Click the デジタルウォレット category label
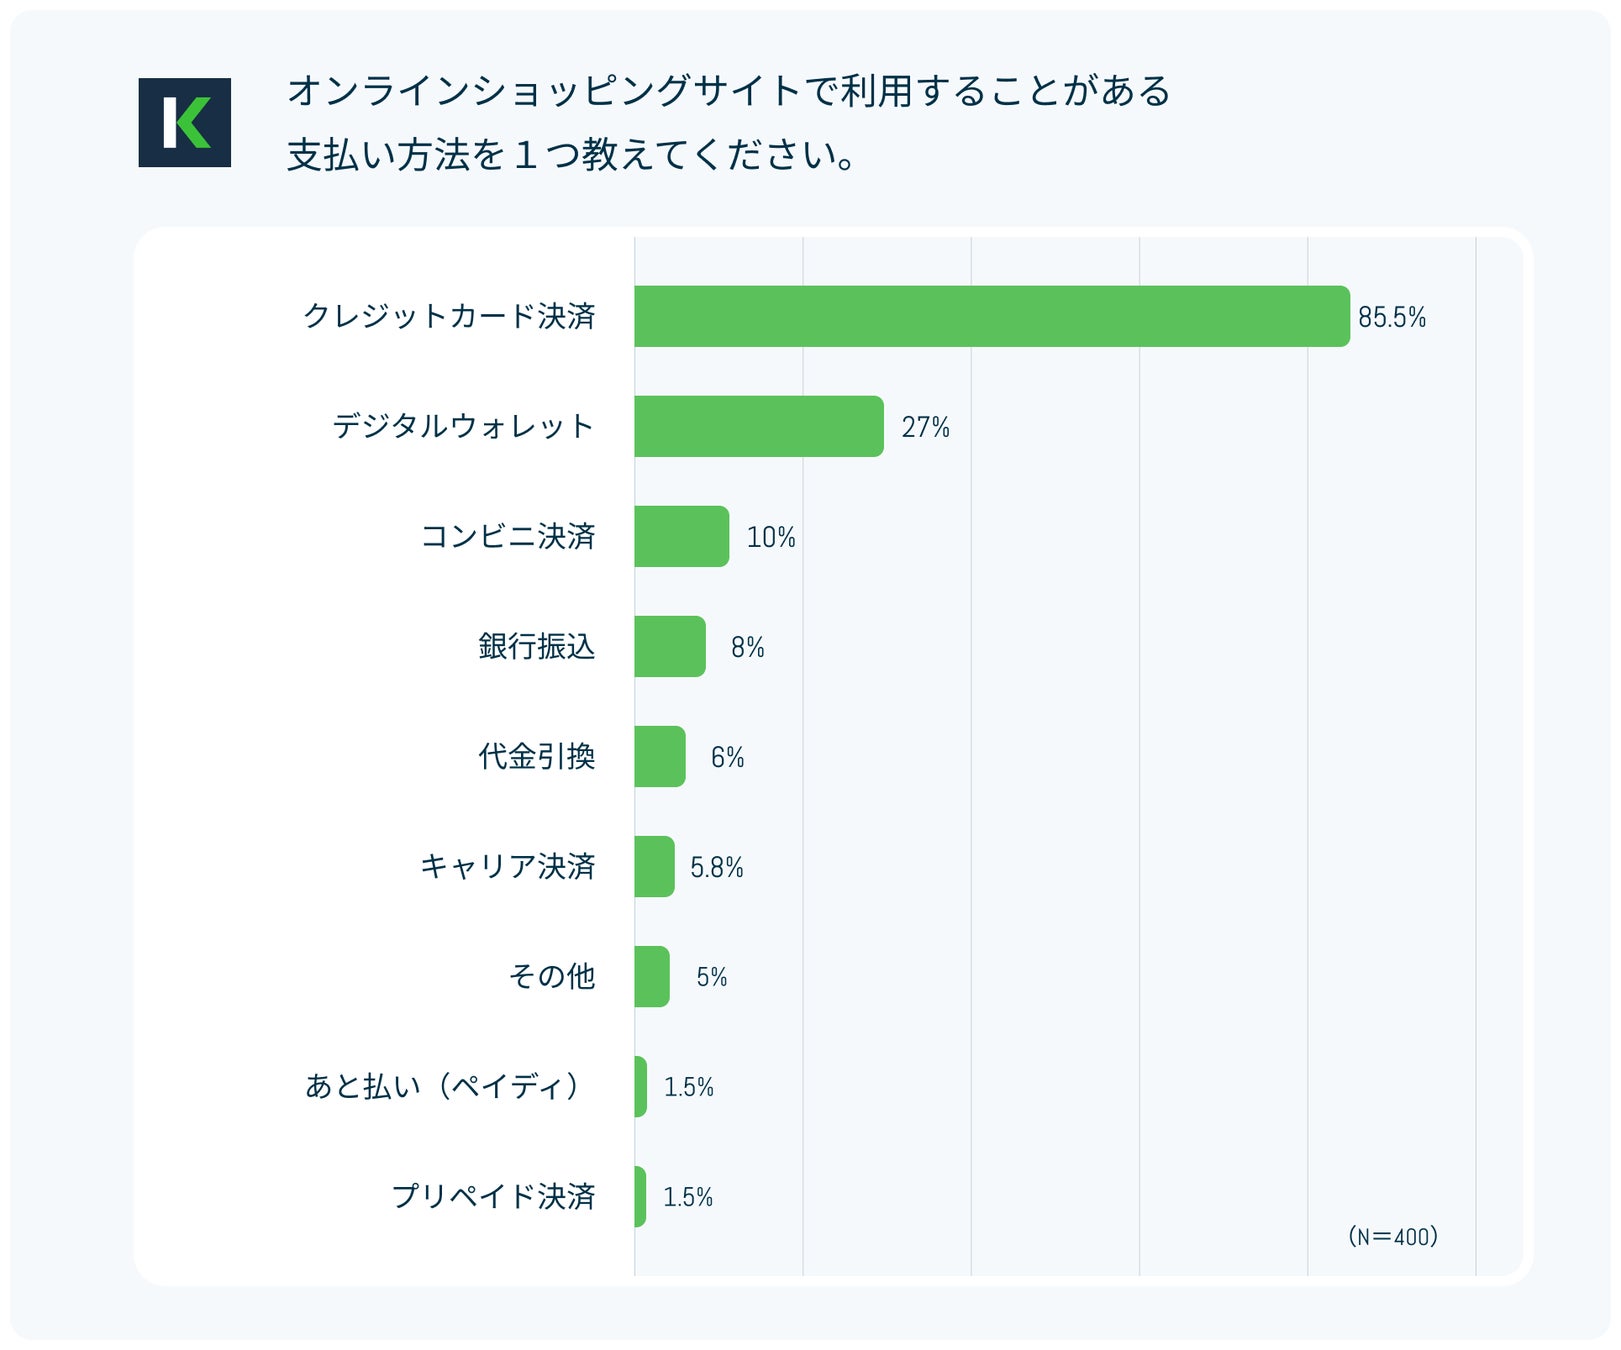The image size is (1621, 1350). click(x=463, y=426)
